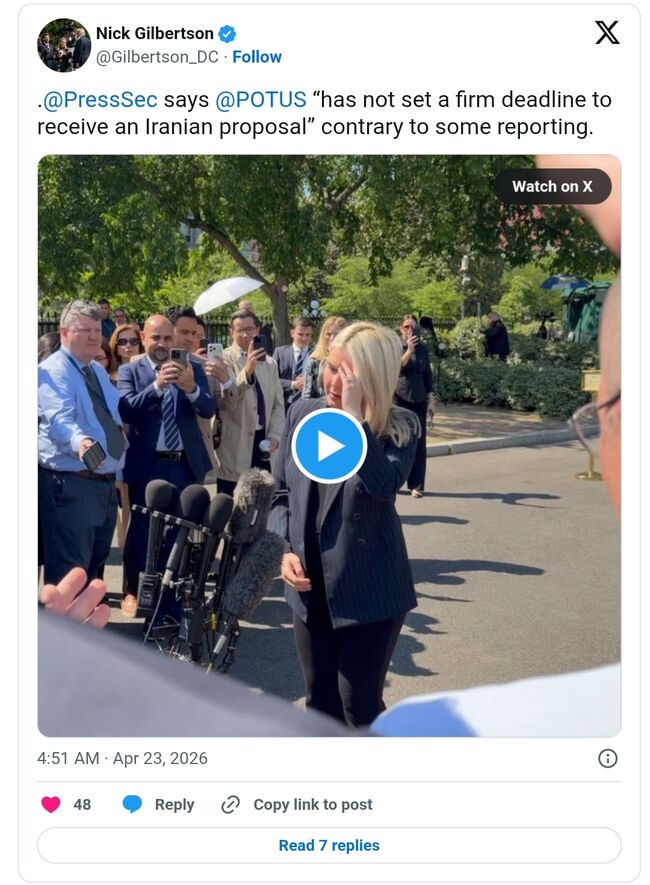650x885 pixels.
Task: Click the Copy link to post text
Action: 313,804
